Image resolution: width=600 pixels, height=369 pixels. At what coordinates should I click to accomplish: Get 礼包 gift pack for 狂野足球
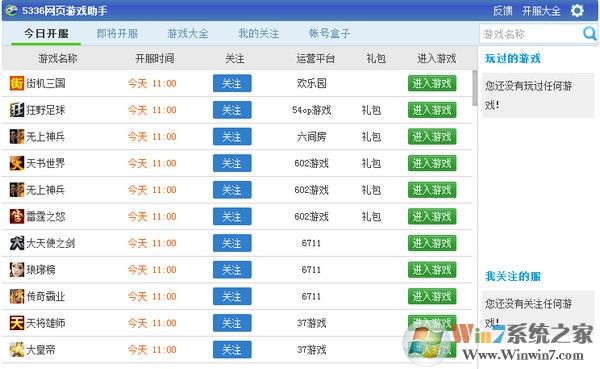coord(371,110)
